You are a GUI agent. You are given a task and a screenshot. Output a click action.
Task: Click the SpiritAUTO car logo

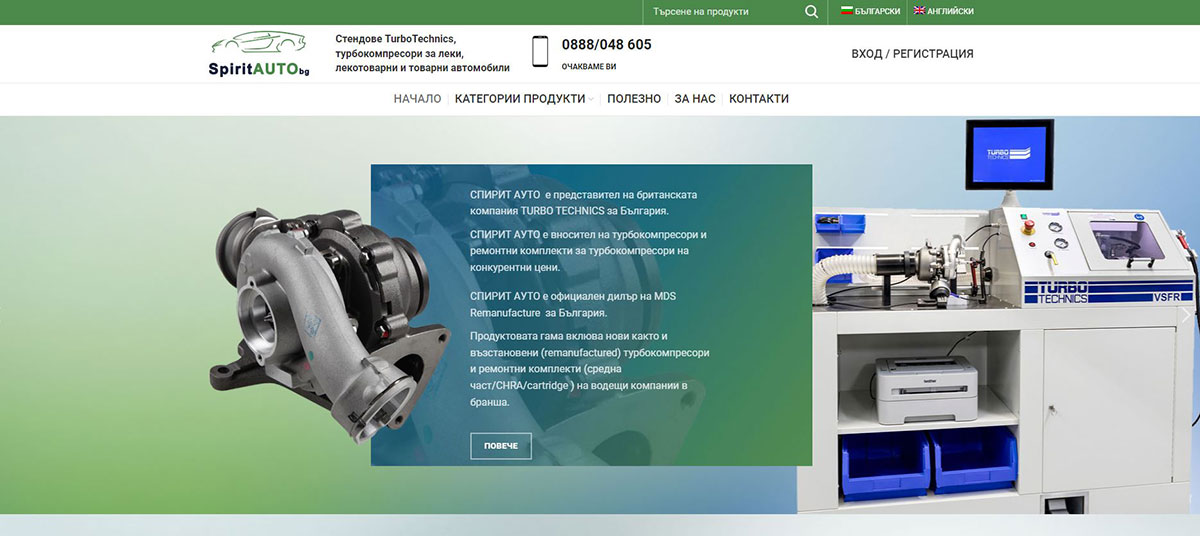coord(259,55)
